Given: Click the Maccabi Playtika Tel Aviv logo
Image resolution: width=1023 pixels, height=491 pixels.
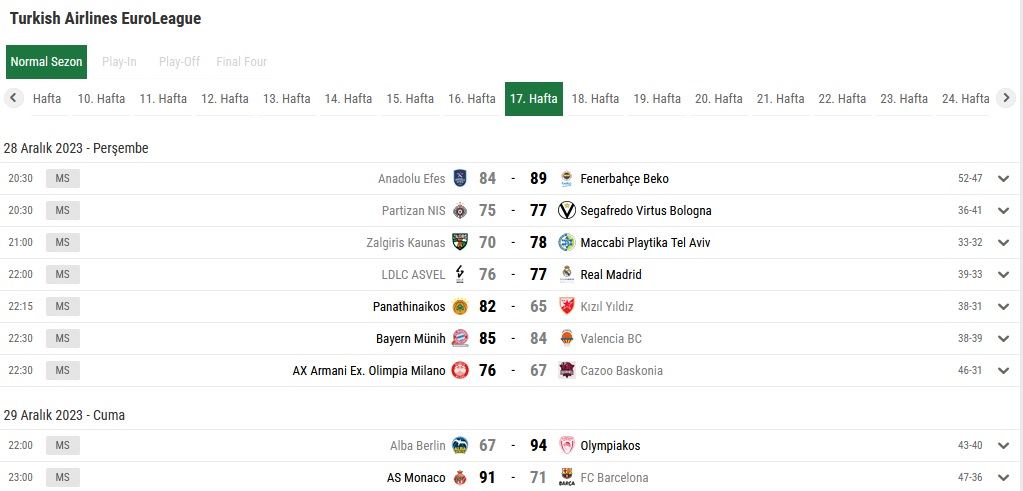Looking at the screenshot, I should click(567, 243).
